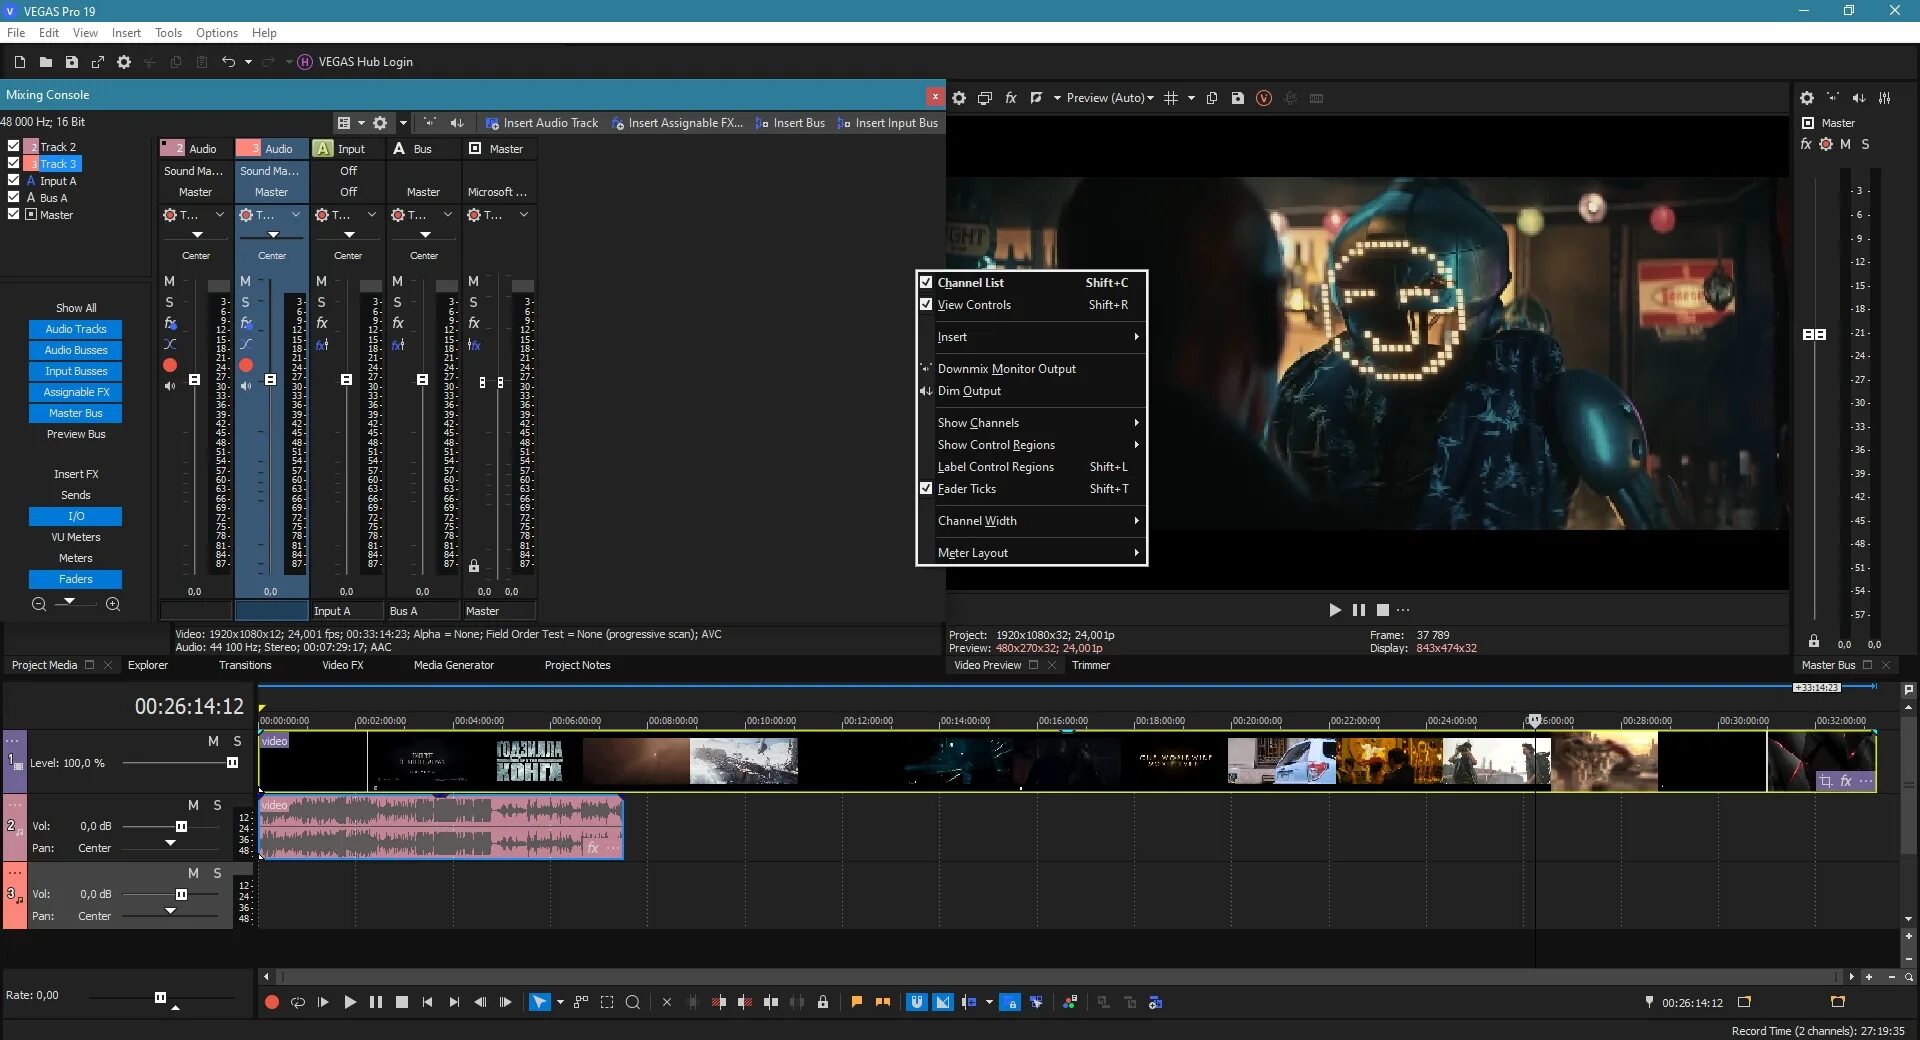
Task: Uncheck Bus A in channel list
Action: click(x=14, y=197)
